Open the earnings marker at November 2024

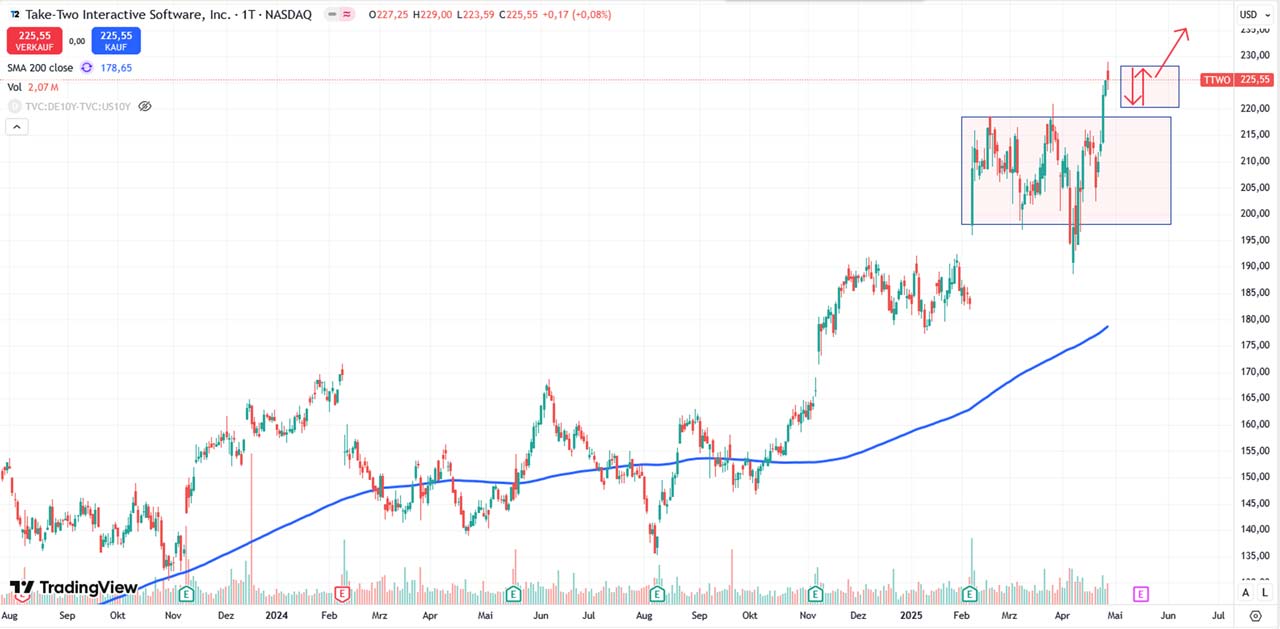(815, 593)
